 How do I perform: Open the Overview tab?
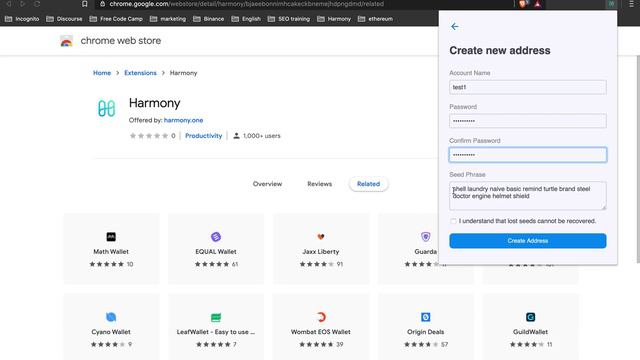coord(267,184)
